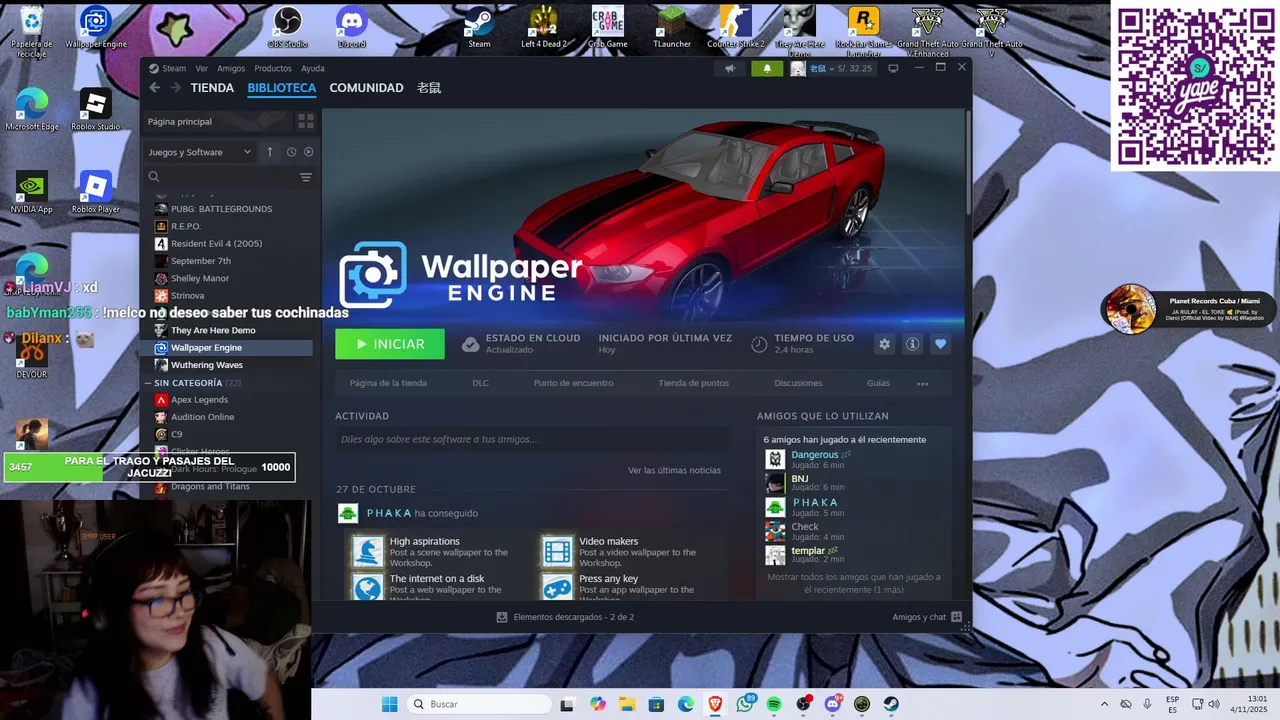
Task: Open the green notifications bell
Action: (x=767, y=68)
